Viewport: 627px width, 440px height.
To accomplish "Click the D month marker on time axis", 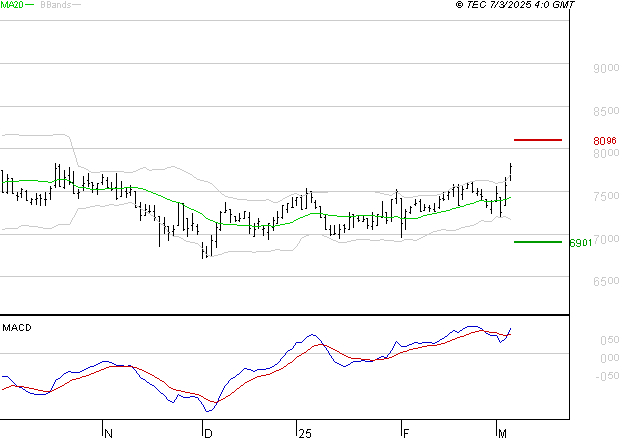I will pos(208,434).
